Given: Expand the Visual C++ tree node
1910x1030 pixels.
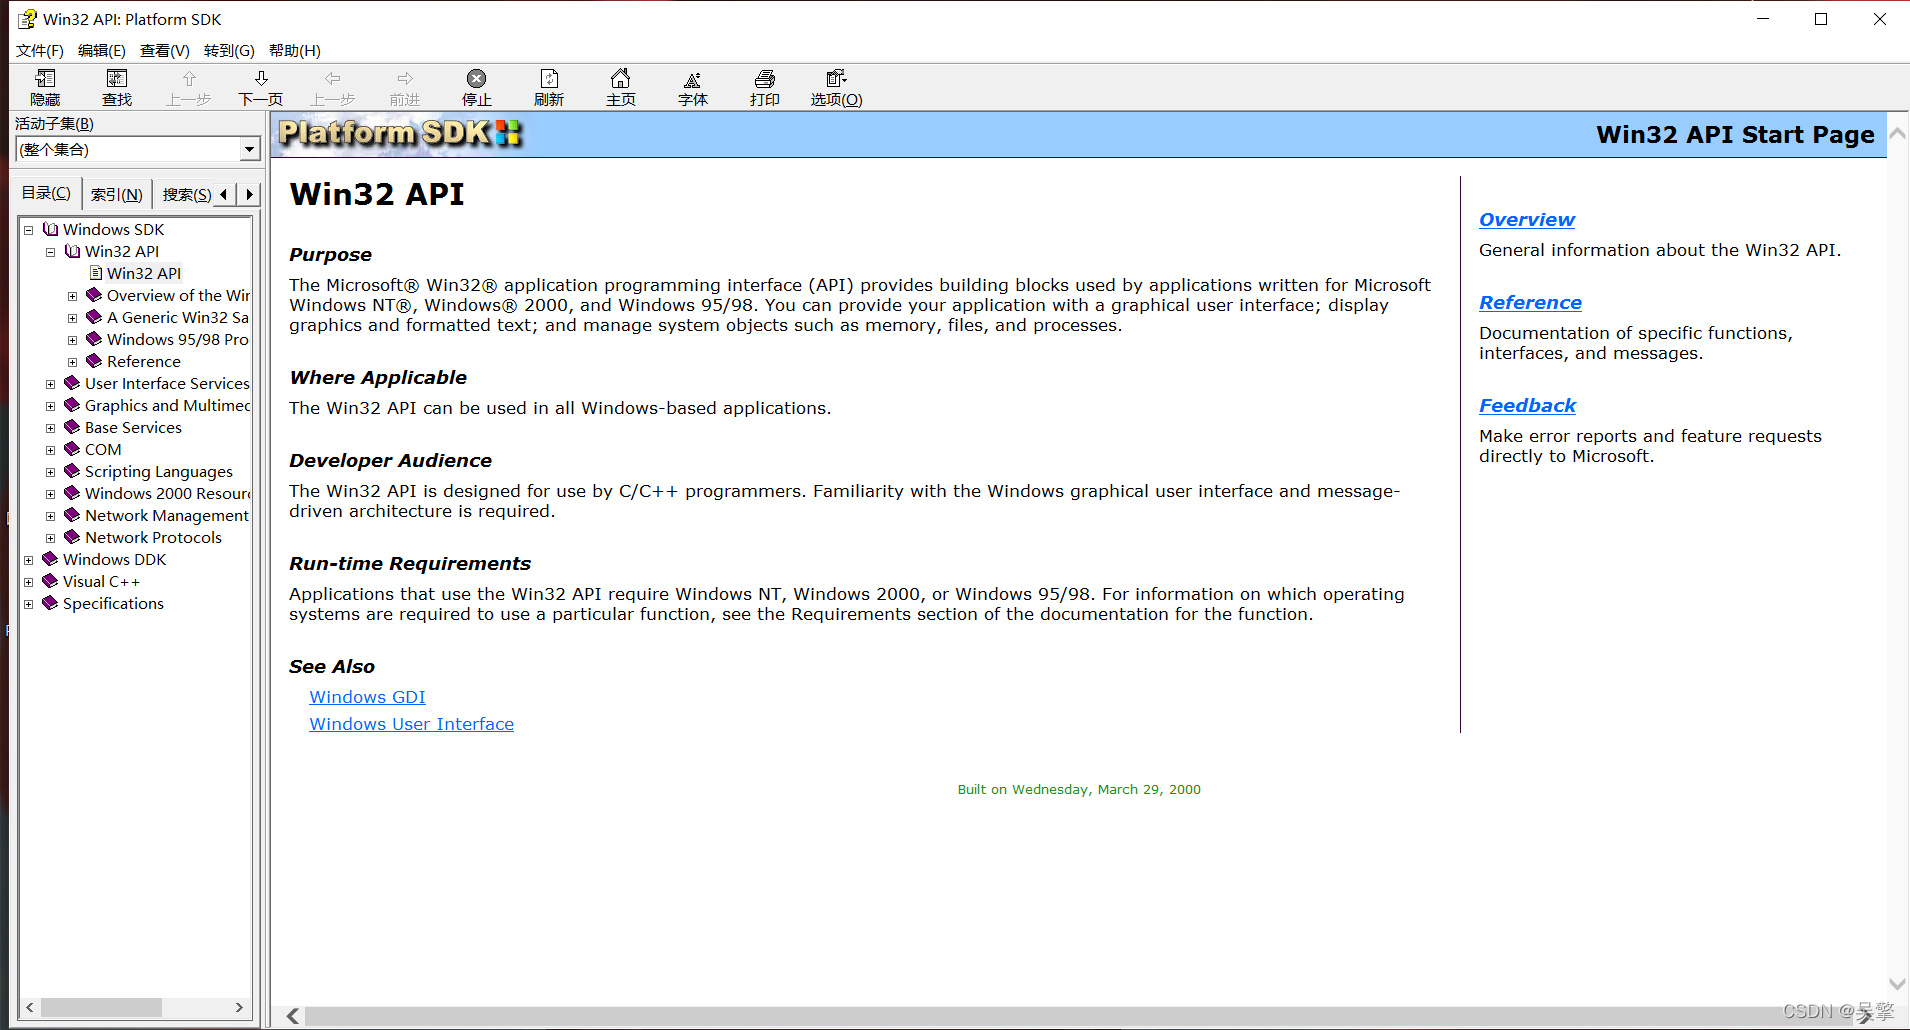Looking at the screenshot, I should pos(29,582).
